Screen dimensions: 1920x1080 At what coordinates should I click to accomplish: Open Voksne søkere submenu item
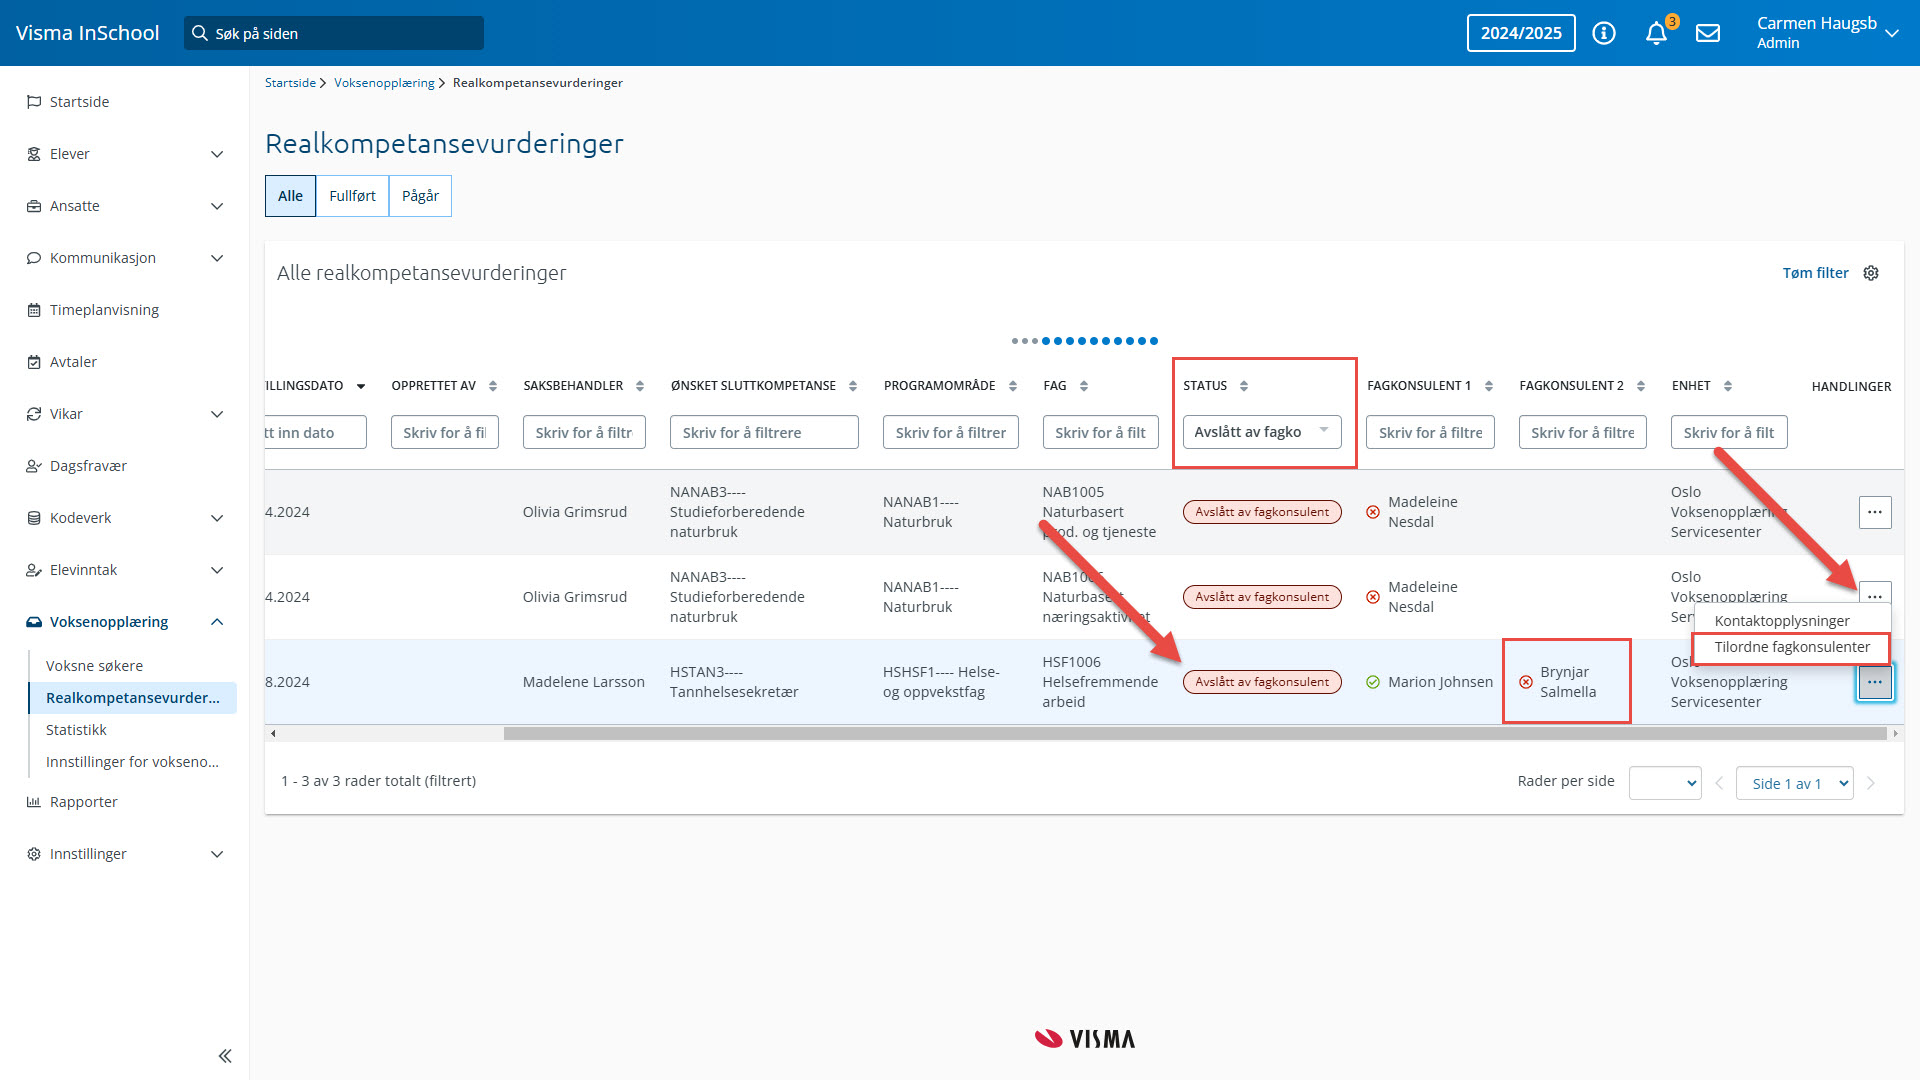pyautogui.click(x=94, y=666)
